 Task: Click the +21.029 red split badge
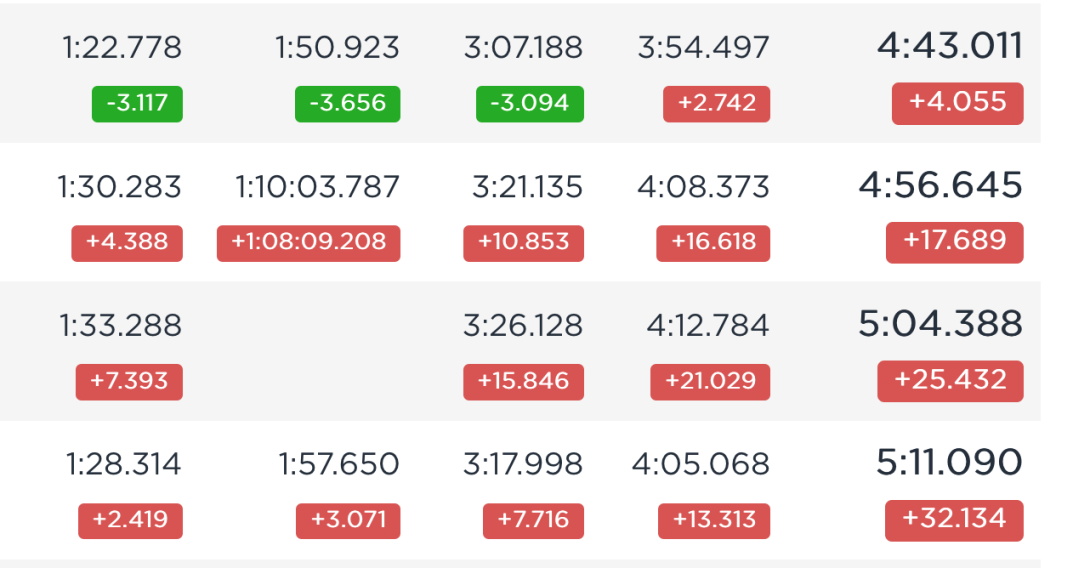[710, 382]
